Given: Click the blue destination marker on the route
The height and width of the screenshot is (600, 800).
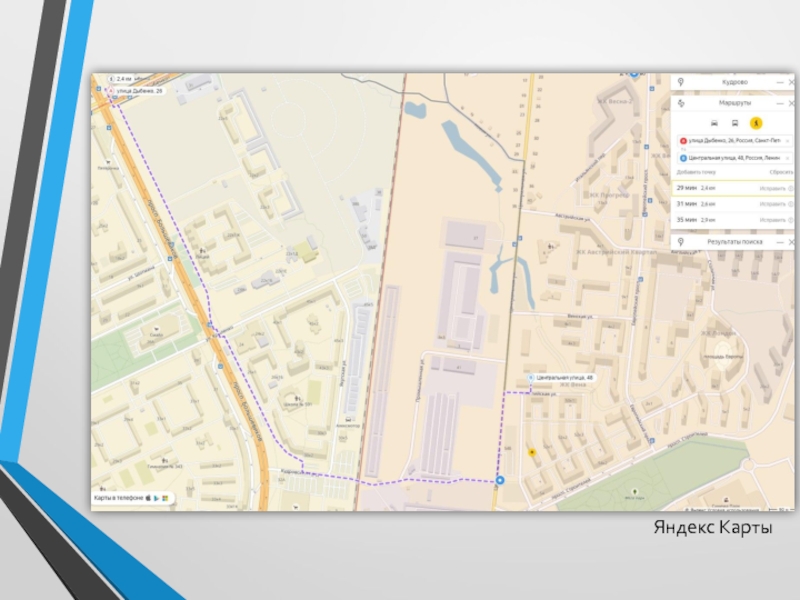Looking at the screenshot, I should click(x=500, y=481).
